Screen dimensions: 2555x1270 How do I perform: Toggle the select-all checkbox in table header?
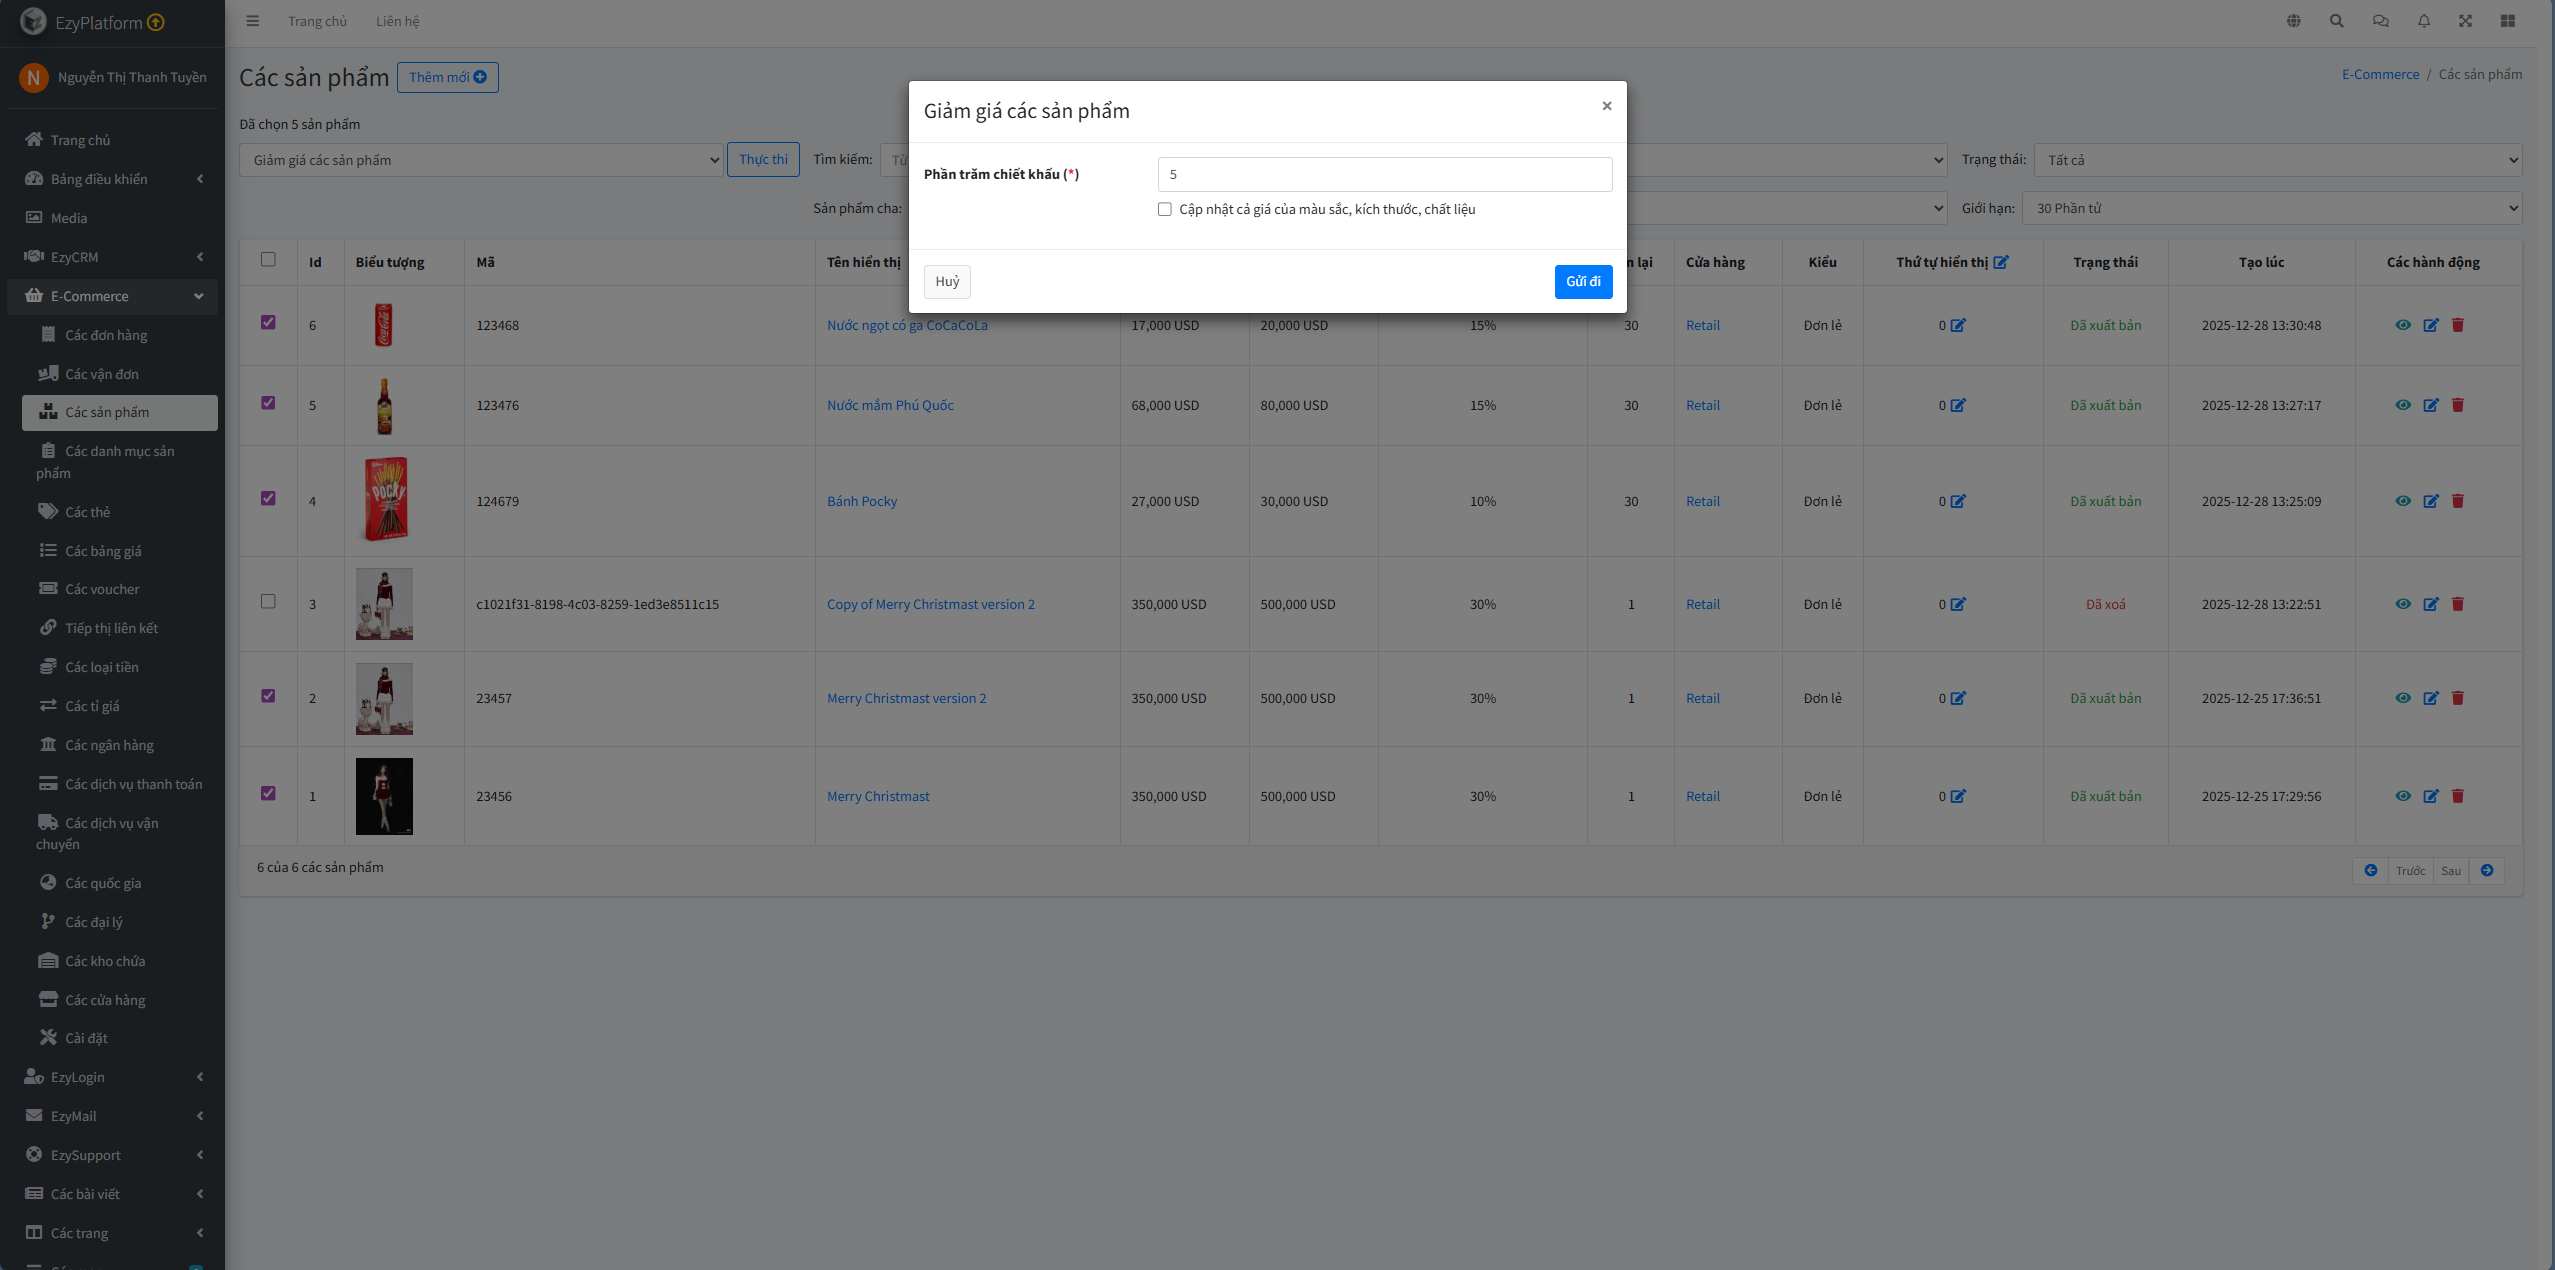(268, 259)
